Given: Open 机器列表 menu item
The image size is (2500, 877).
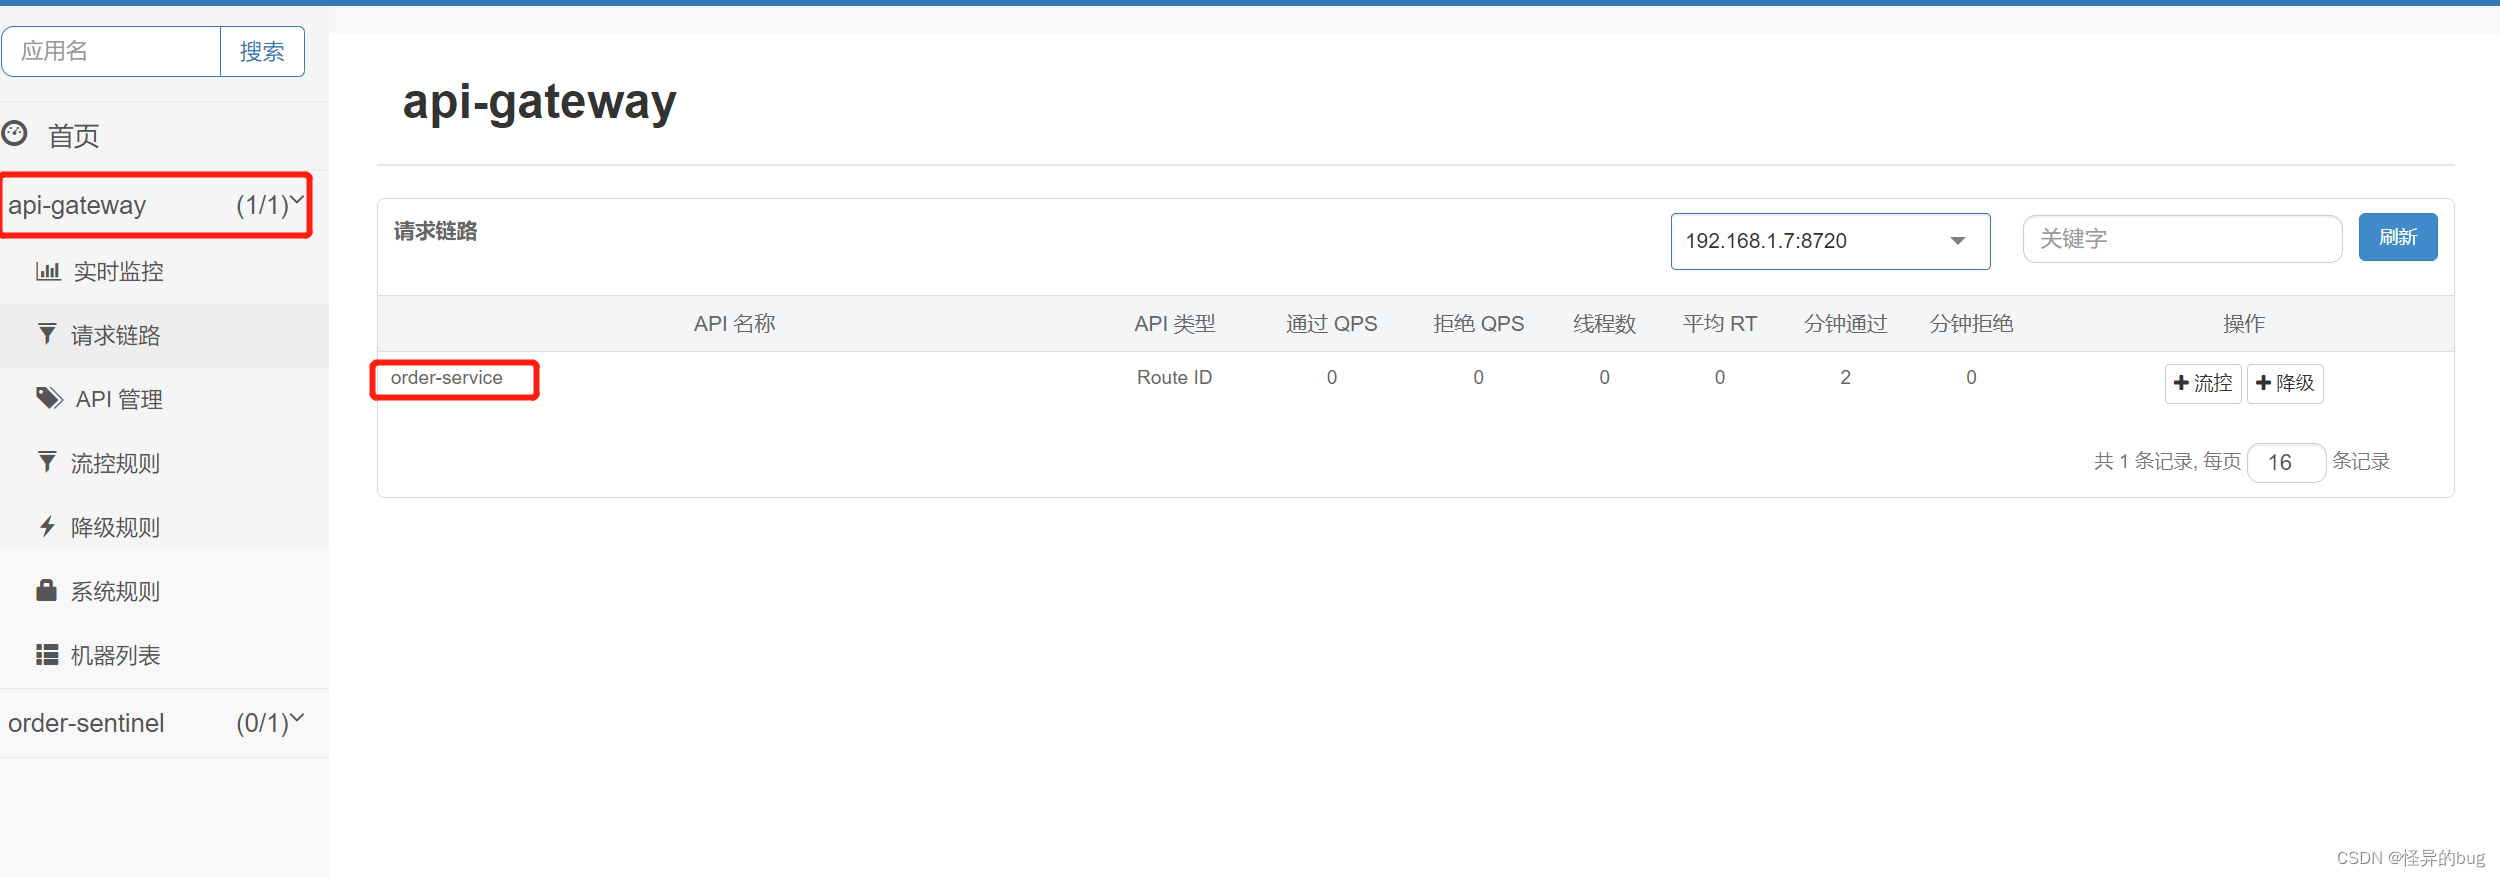Looking at the screenshot, I should (x=164, y=655).
